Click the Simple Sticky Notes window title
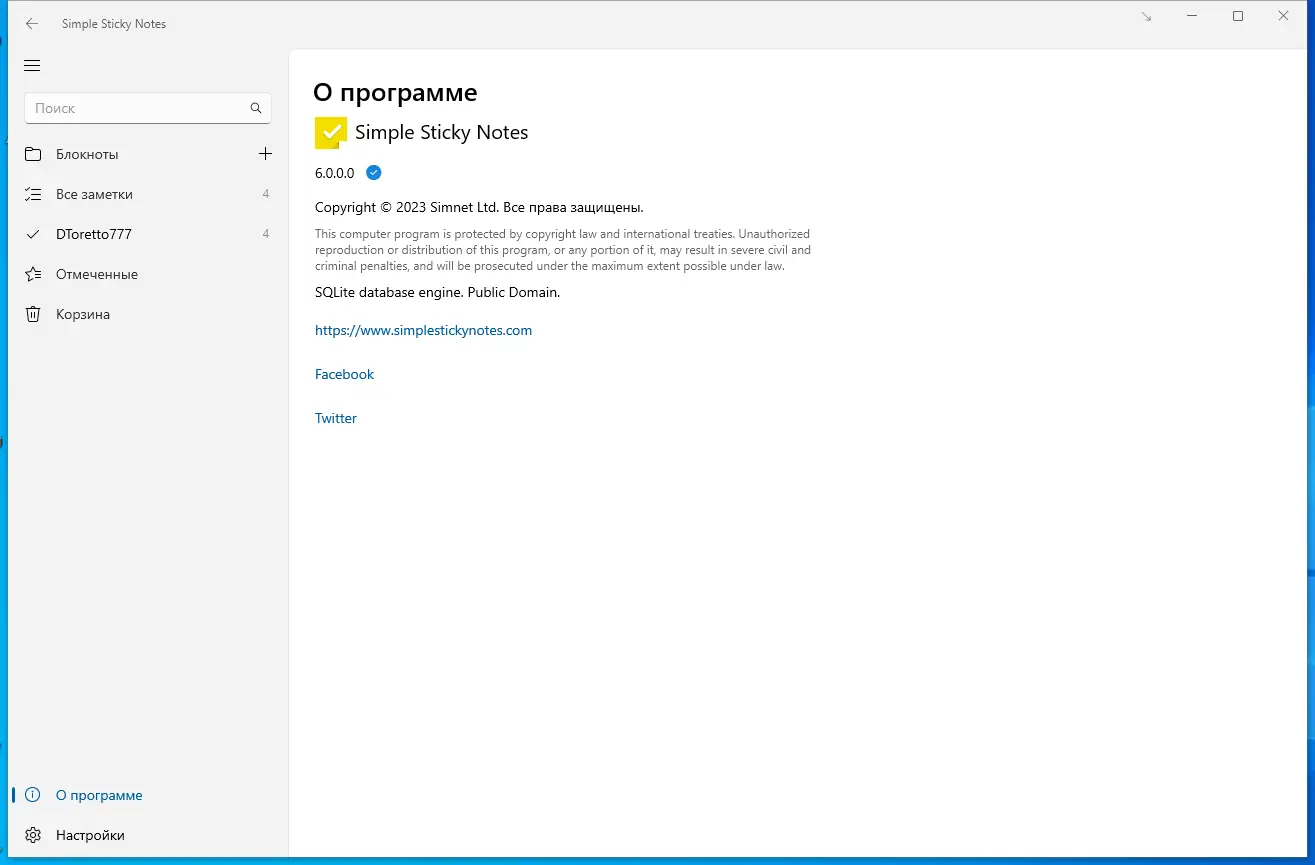1315x865 pixels. [x=114, y=24]
